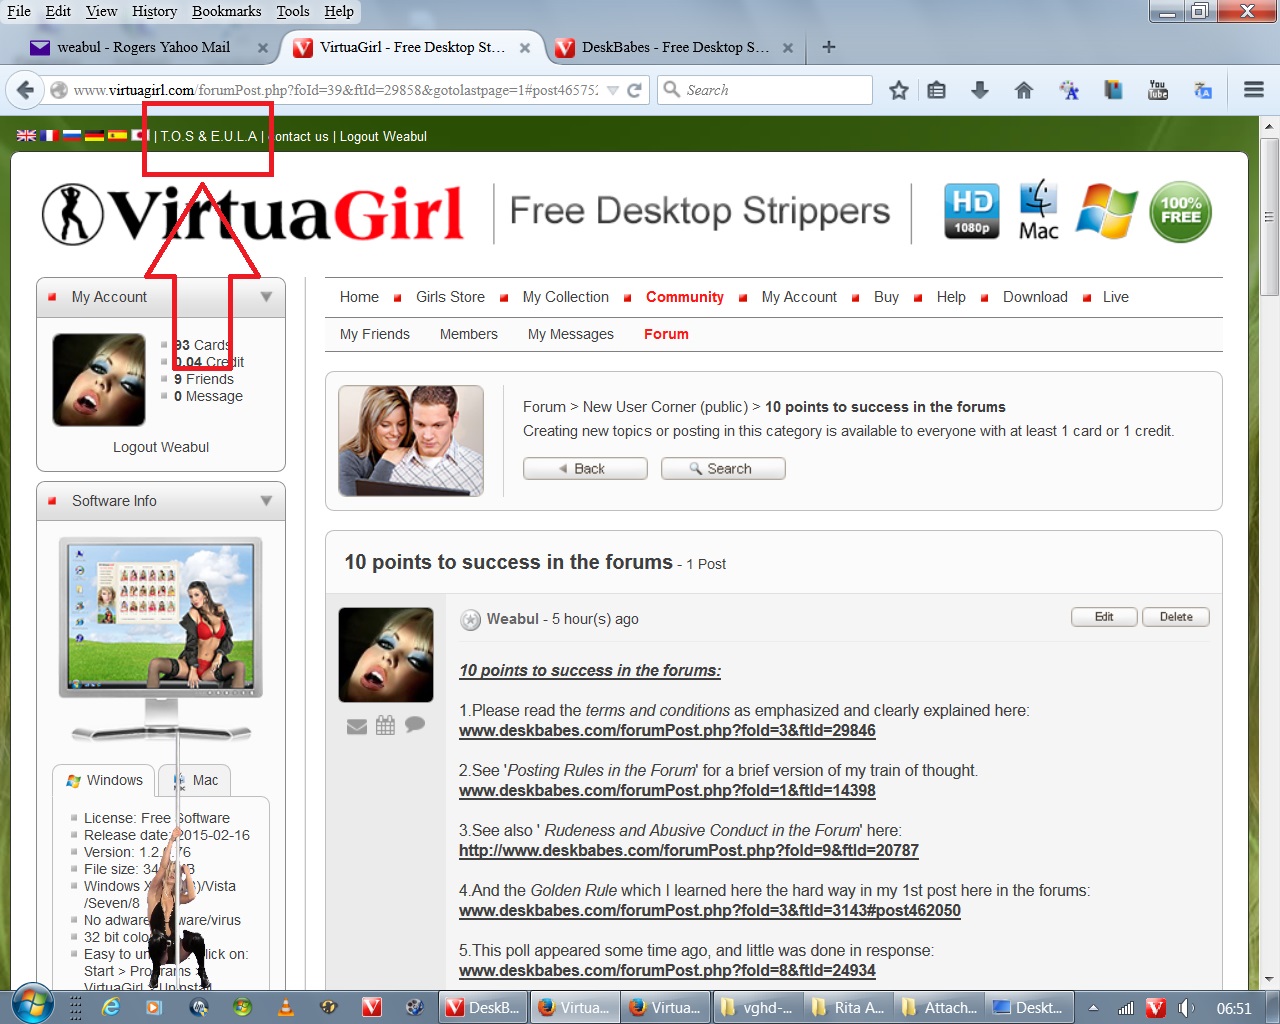Open the Bookmarks menu

[x=226, y=11]
